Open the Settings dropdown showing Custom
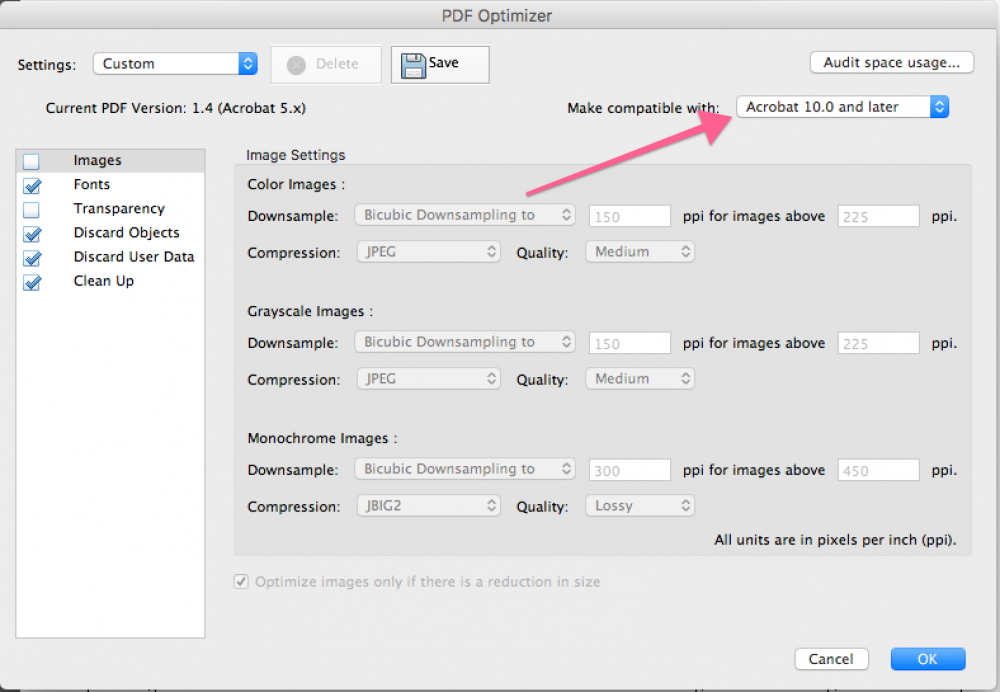 click(x=174, y=62)
